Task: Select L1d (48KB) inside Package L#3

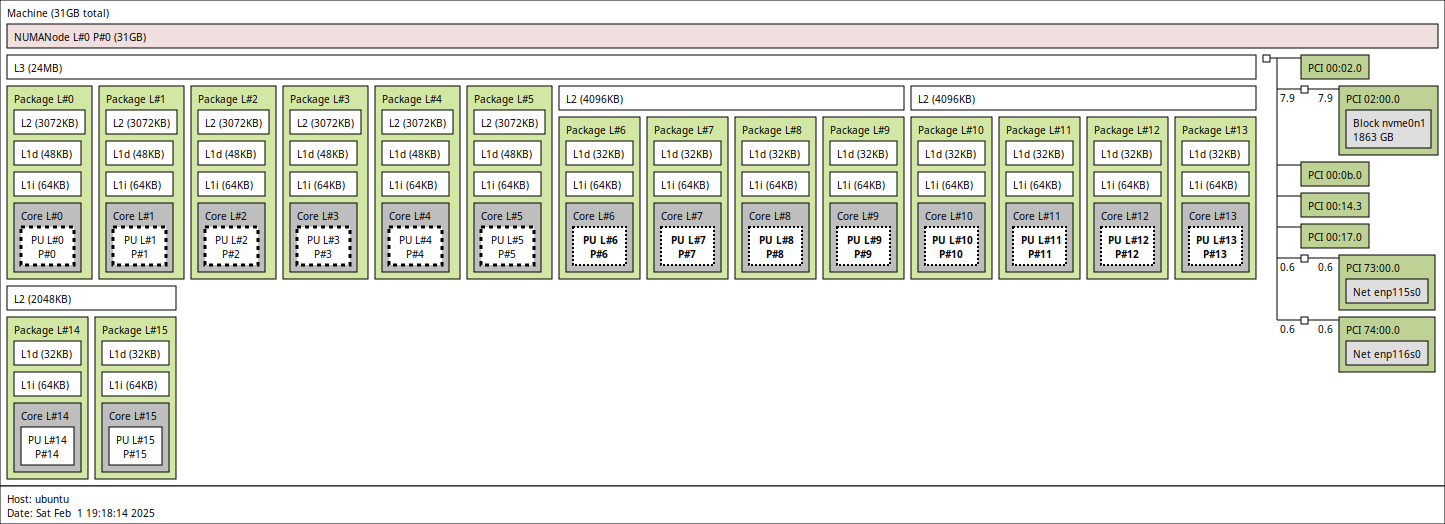Action: (324, 154)
